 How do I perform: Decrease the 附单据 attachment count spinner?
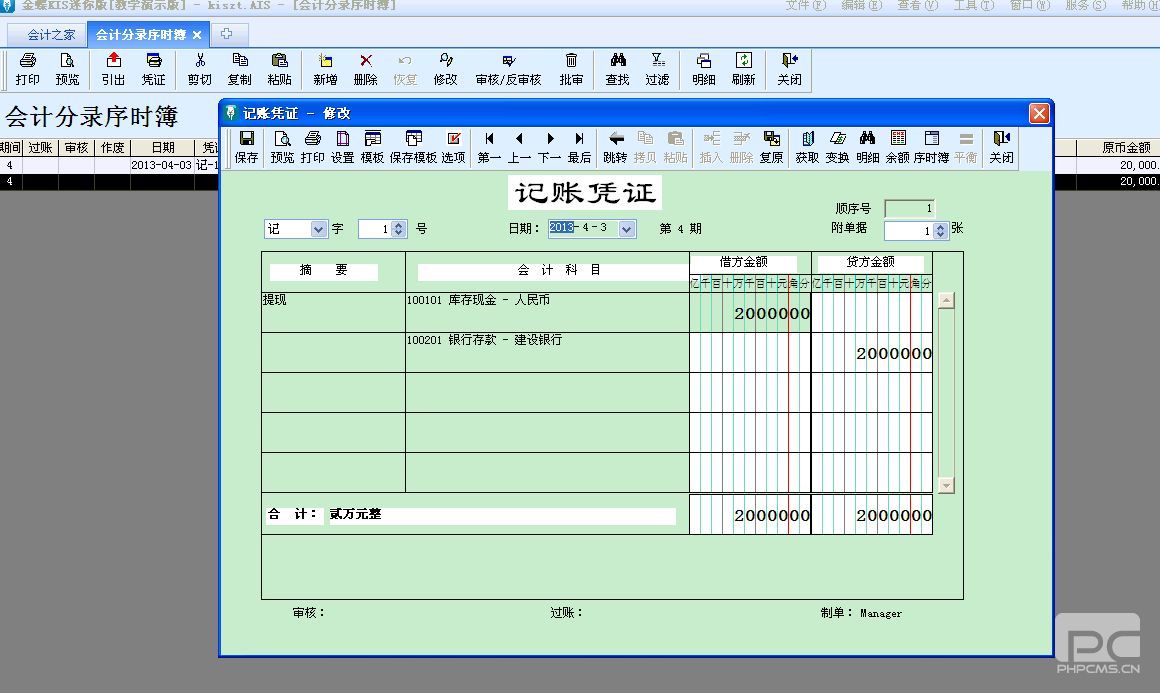941,235
